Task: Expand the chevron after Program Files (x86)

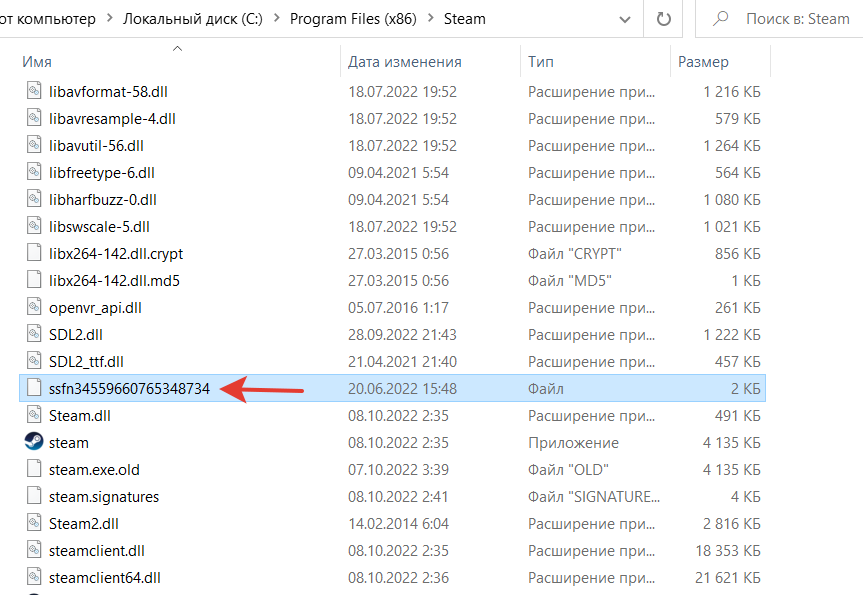Action: tap(430, 19)
